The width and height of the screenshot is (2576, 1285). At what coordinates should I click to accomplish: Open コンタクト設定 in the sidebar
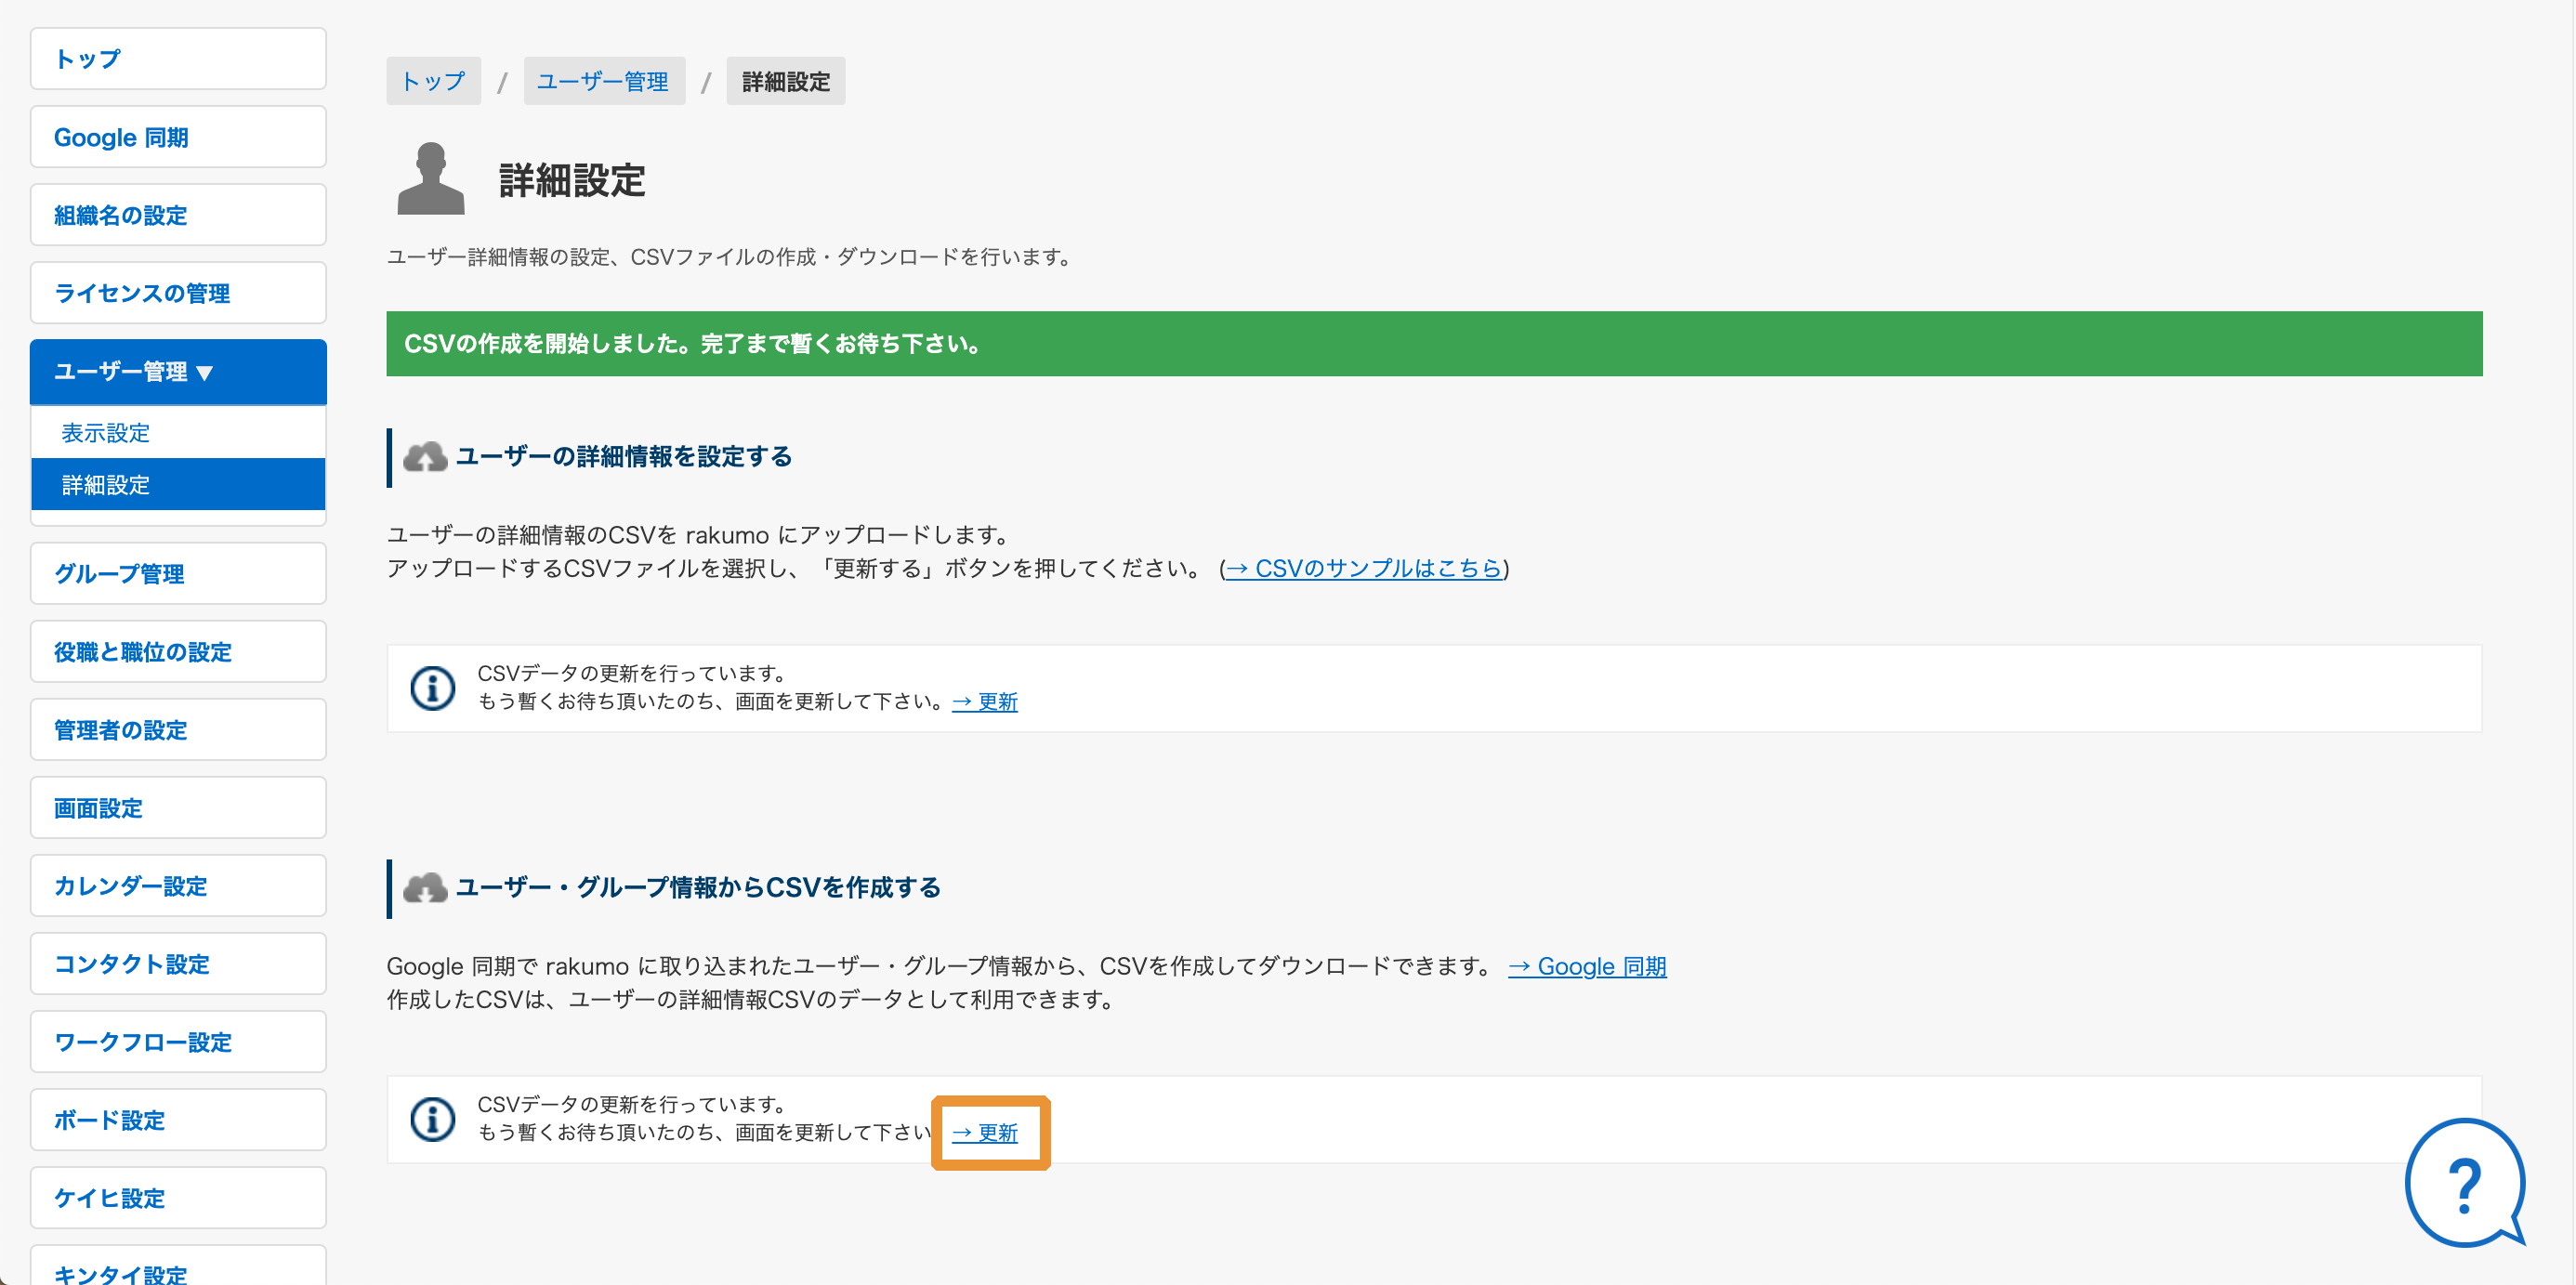pyautogui.click(x=178, y=964)
